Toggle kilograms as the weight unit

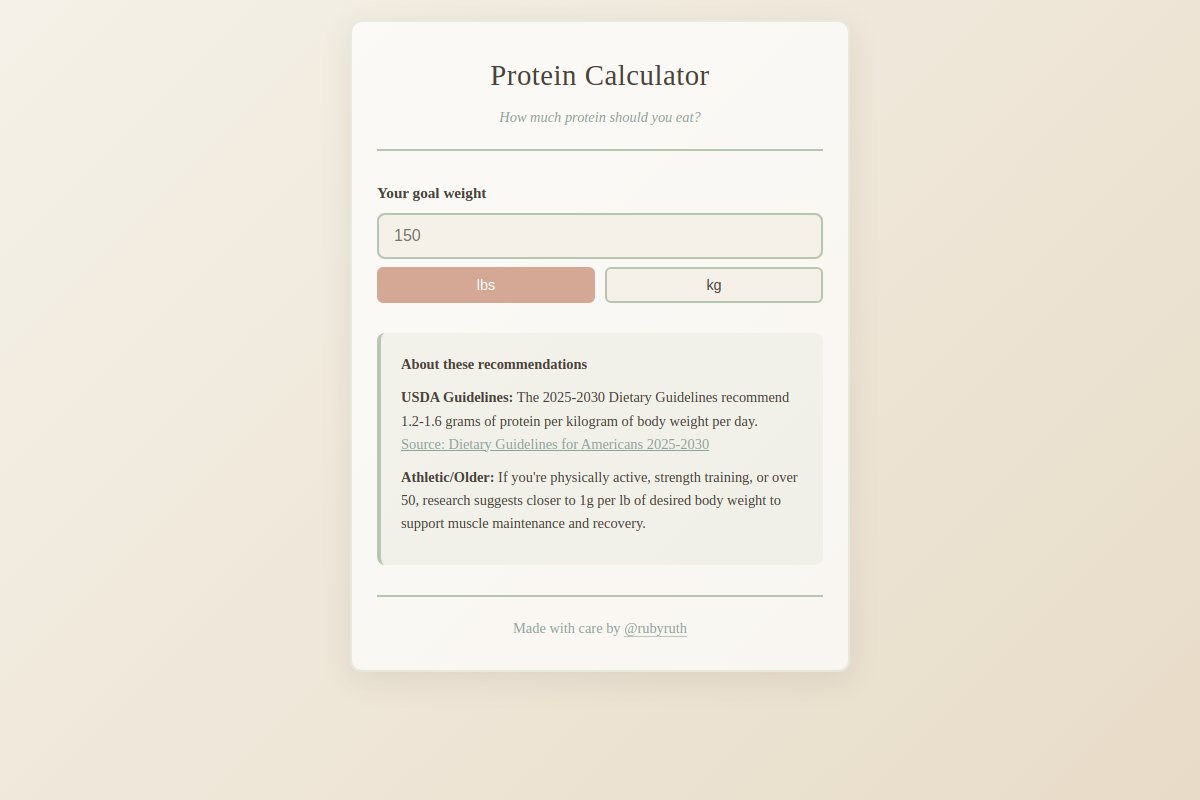pos(713,285)
